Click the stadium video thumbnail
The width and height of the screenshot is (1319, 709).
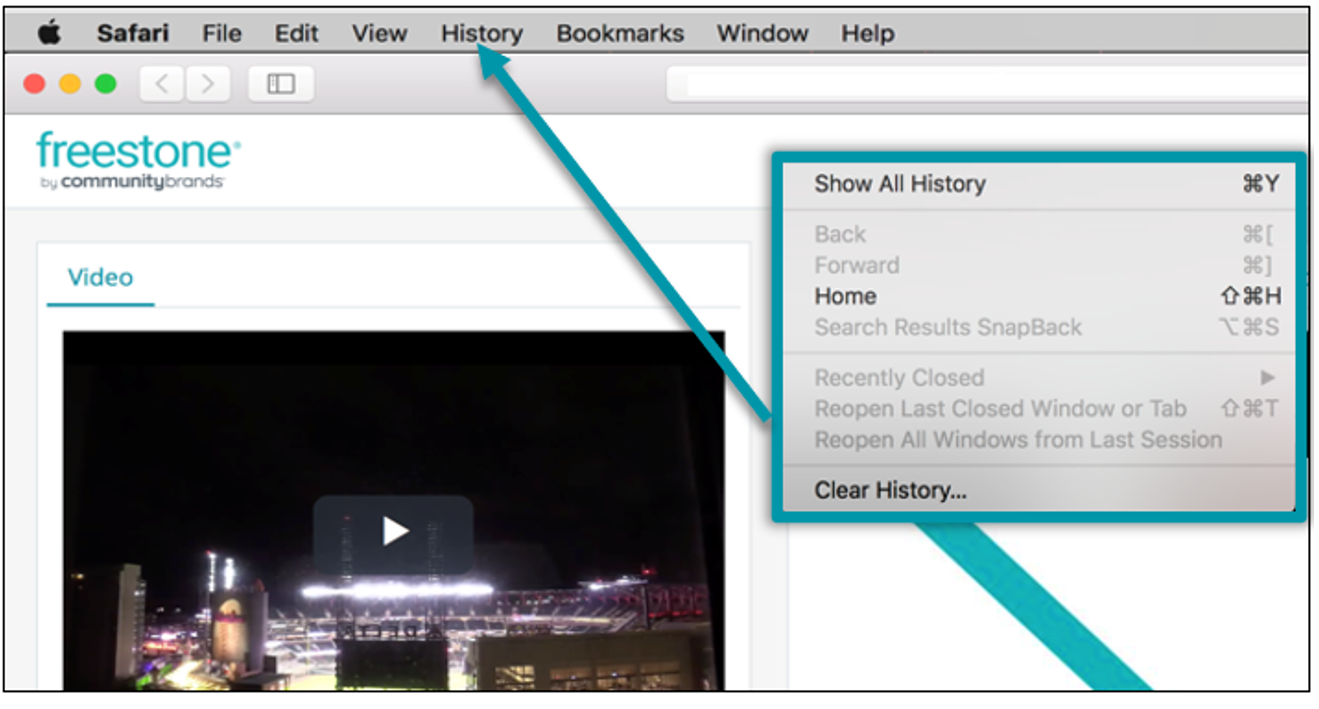[394, 510]
